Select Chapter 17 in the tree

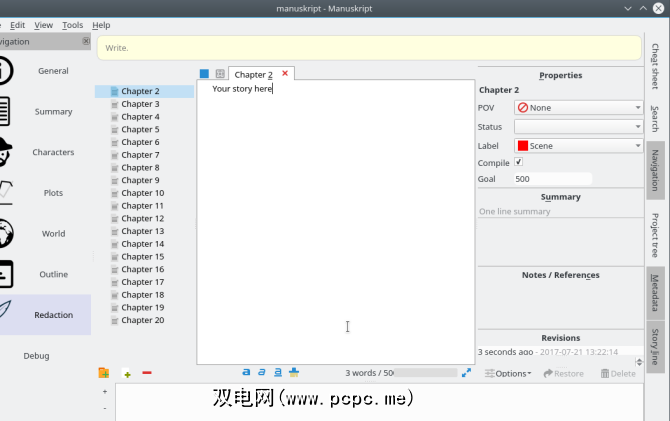click(143, 282)
